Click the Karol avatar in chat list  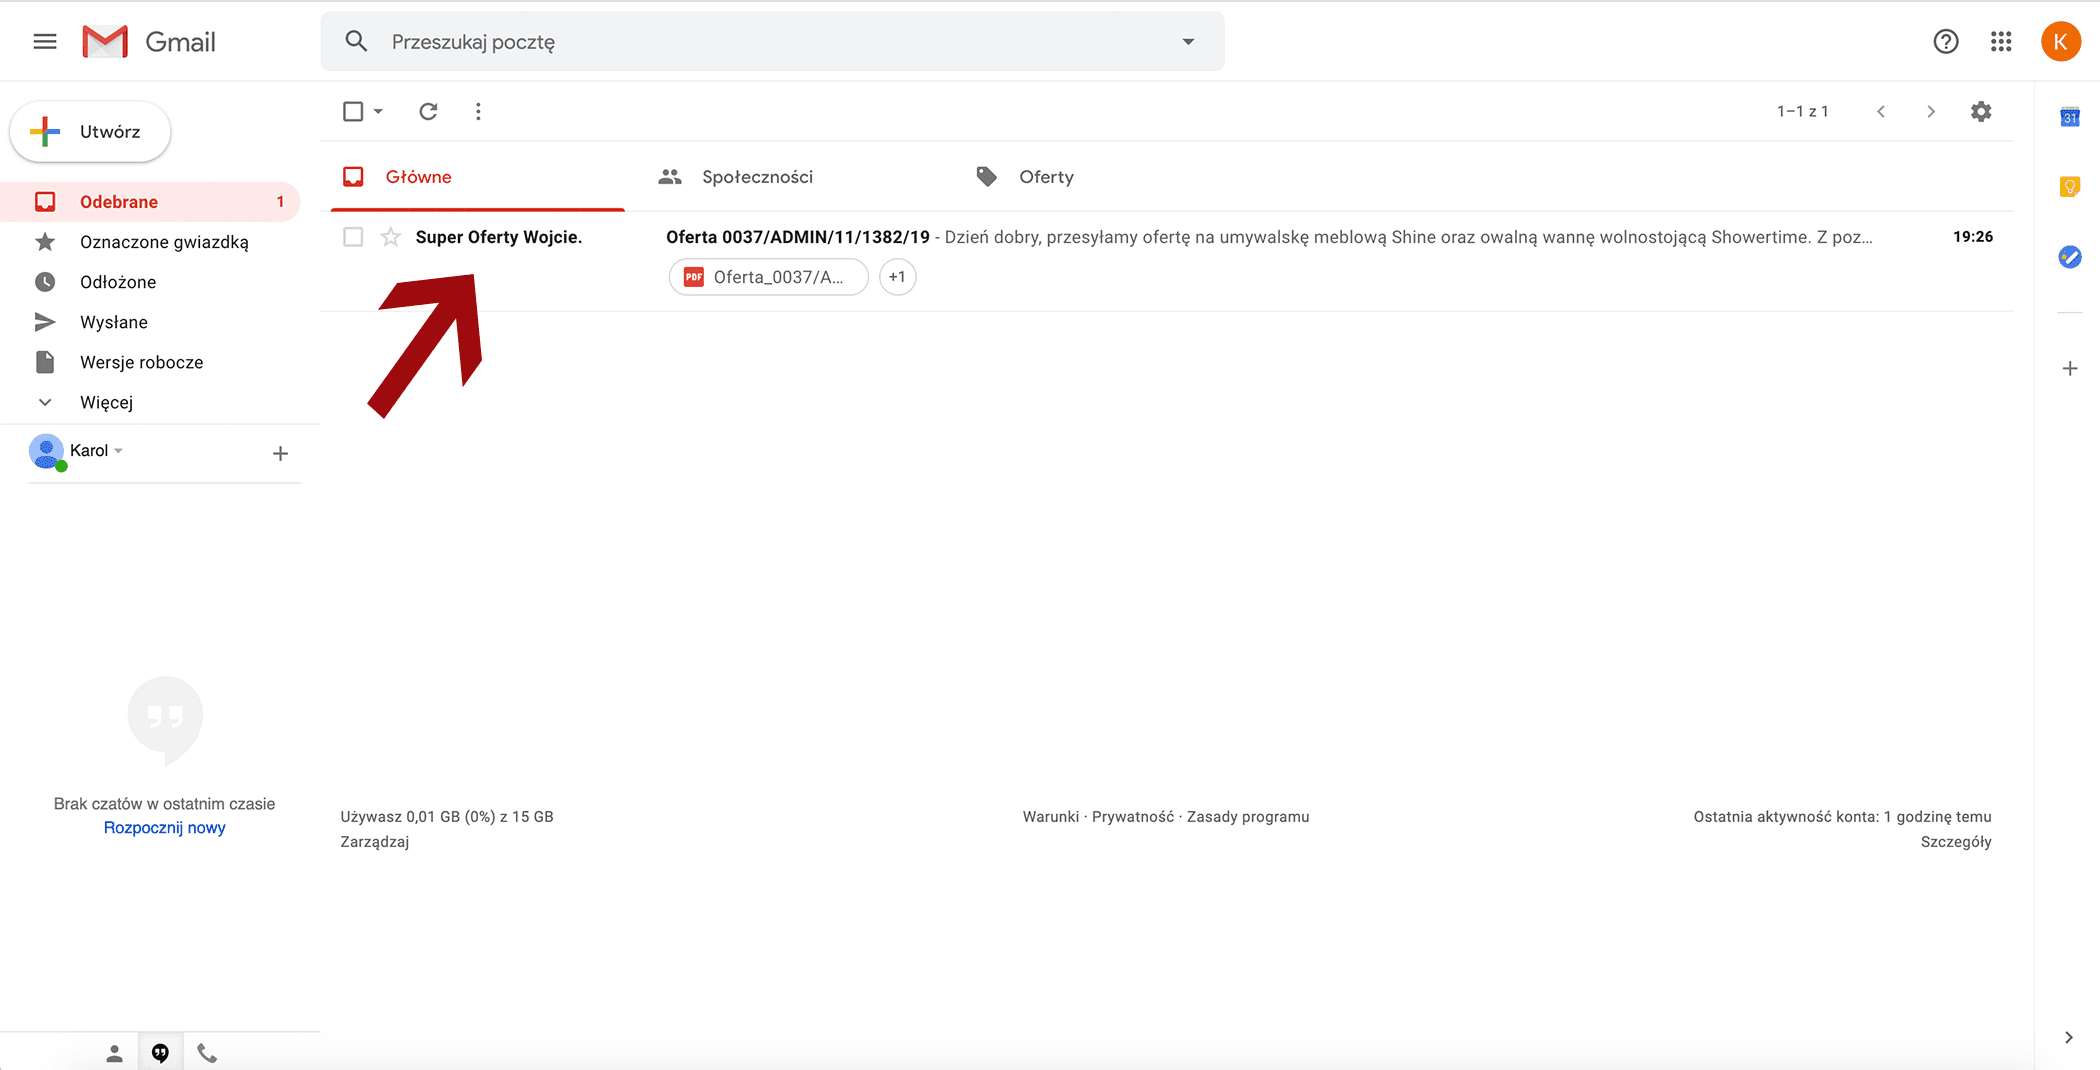point(47,452)
